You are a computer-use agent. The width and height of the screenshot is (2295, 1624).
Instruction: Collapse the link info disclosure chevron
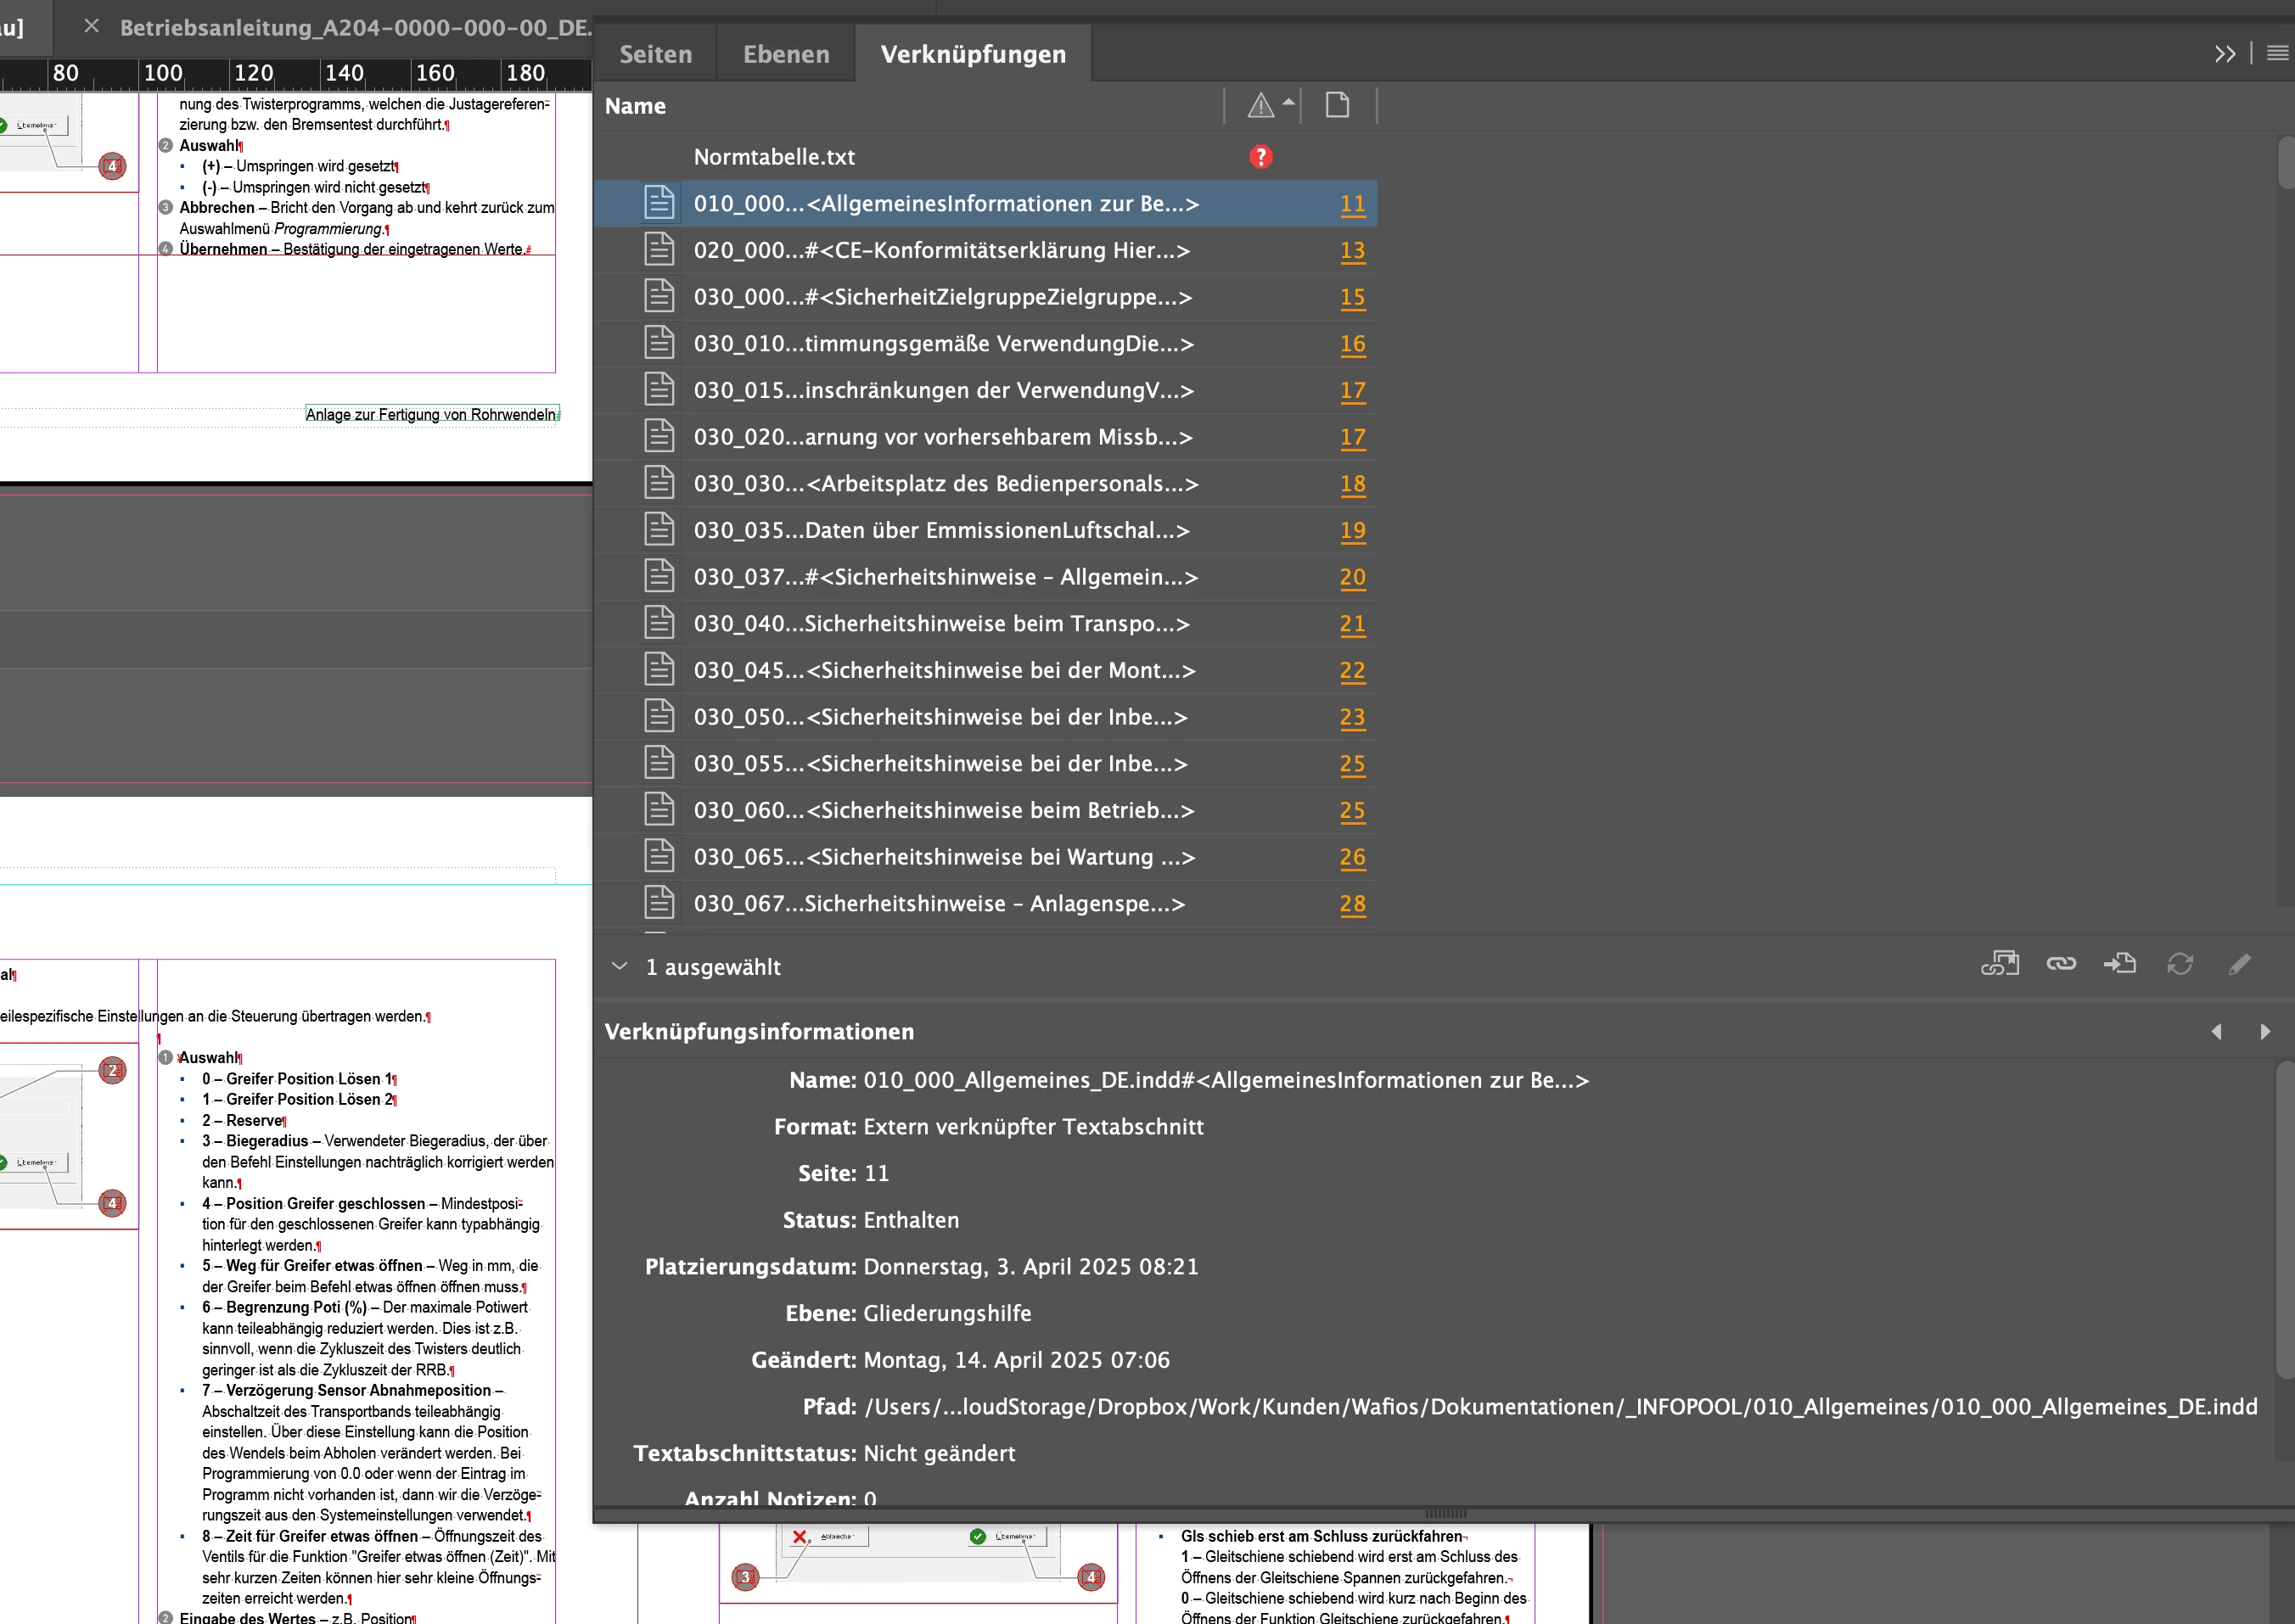pos(620,967)
